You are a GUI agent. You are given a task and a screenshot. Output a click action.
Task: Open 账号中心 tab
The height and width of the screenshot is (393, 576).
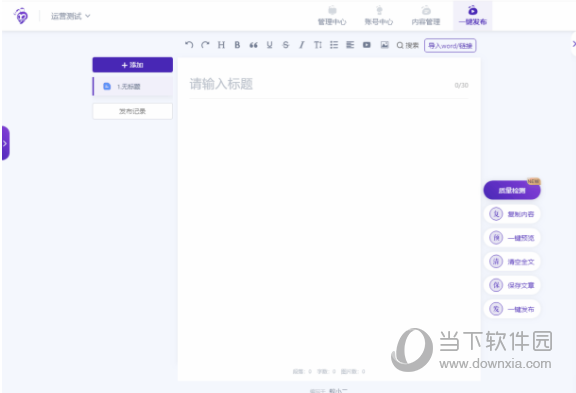[x=379, y=16]
